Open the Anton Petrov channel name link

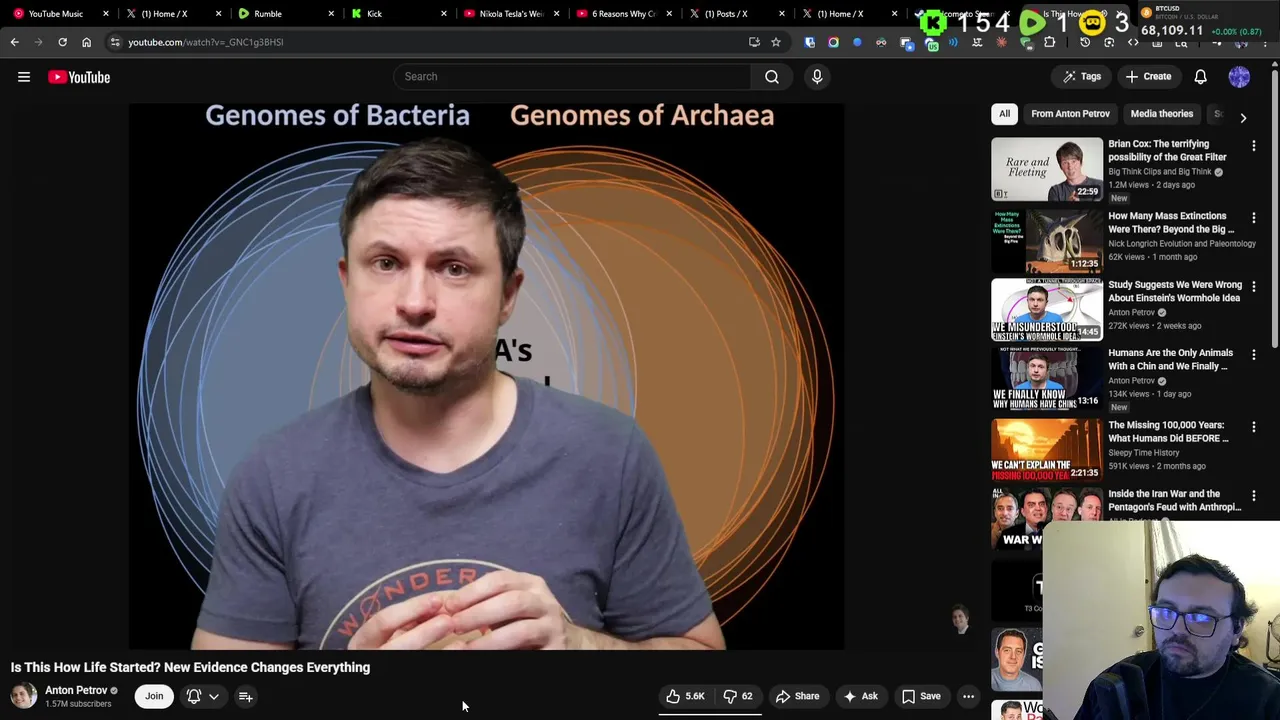point(76,690)
